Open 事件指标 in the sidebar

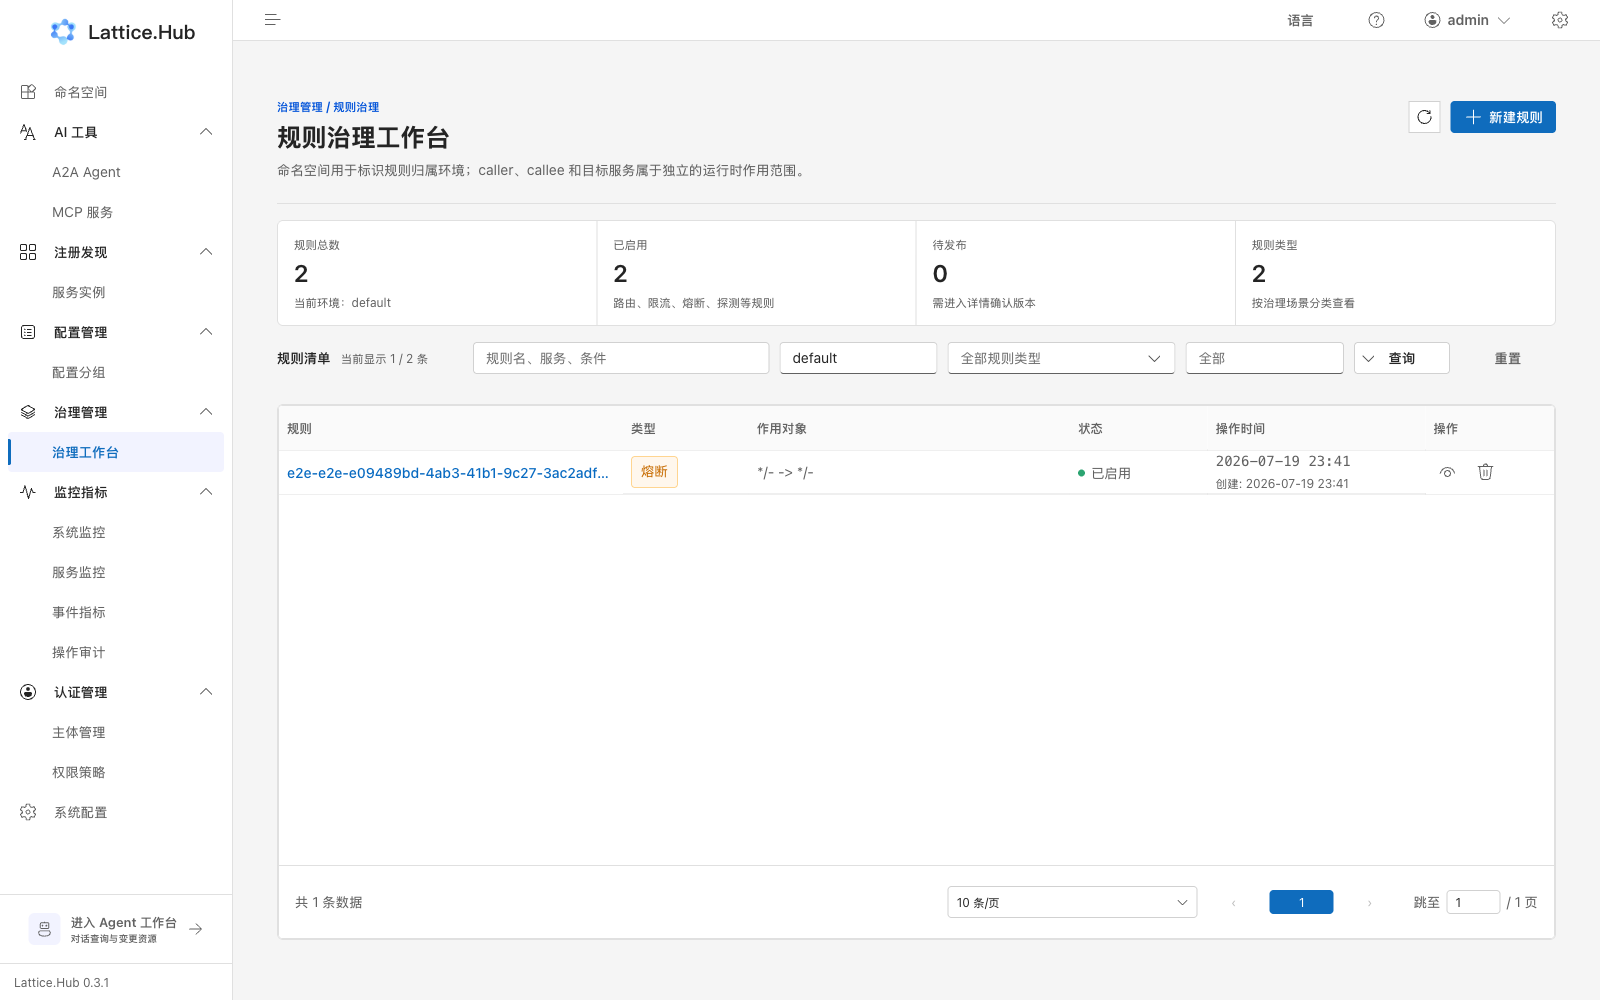116,612
